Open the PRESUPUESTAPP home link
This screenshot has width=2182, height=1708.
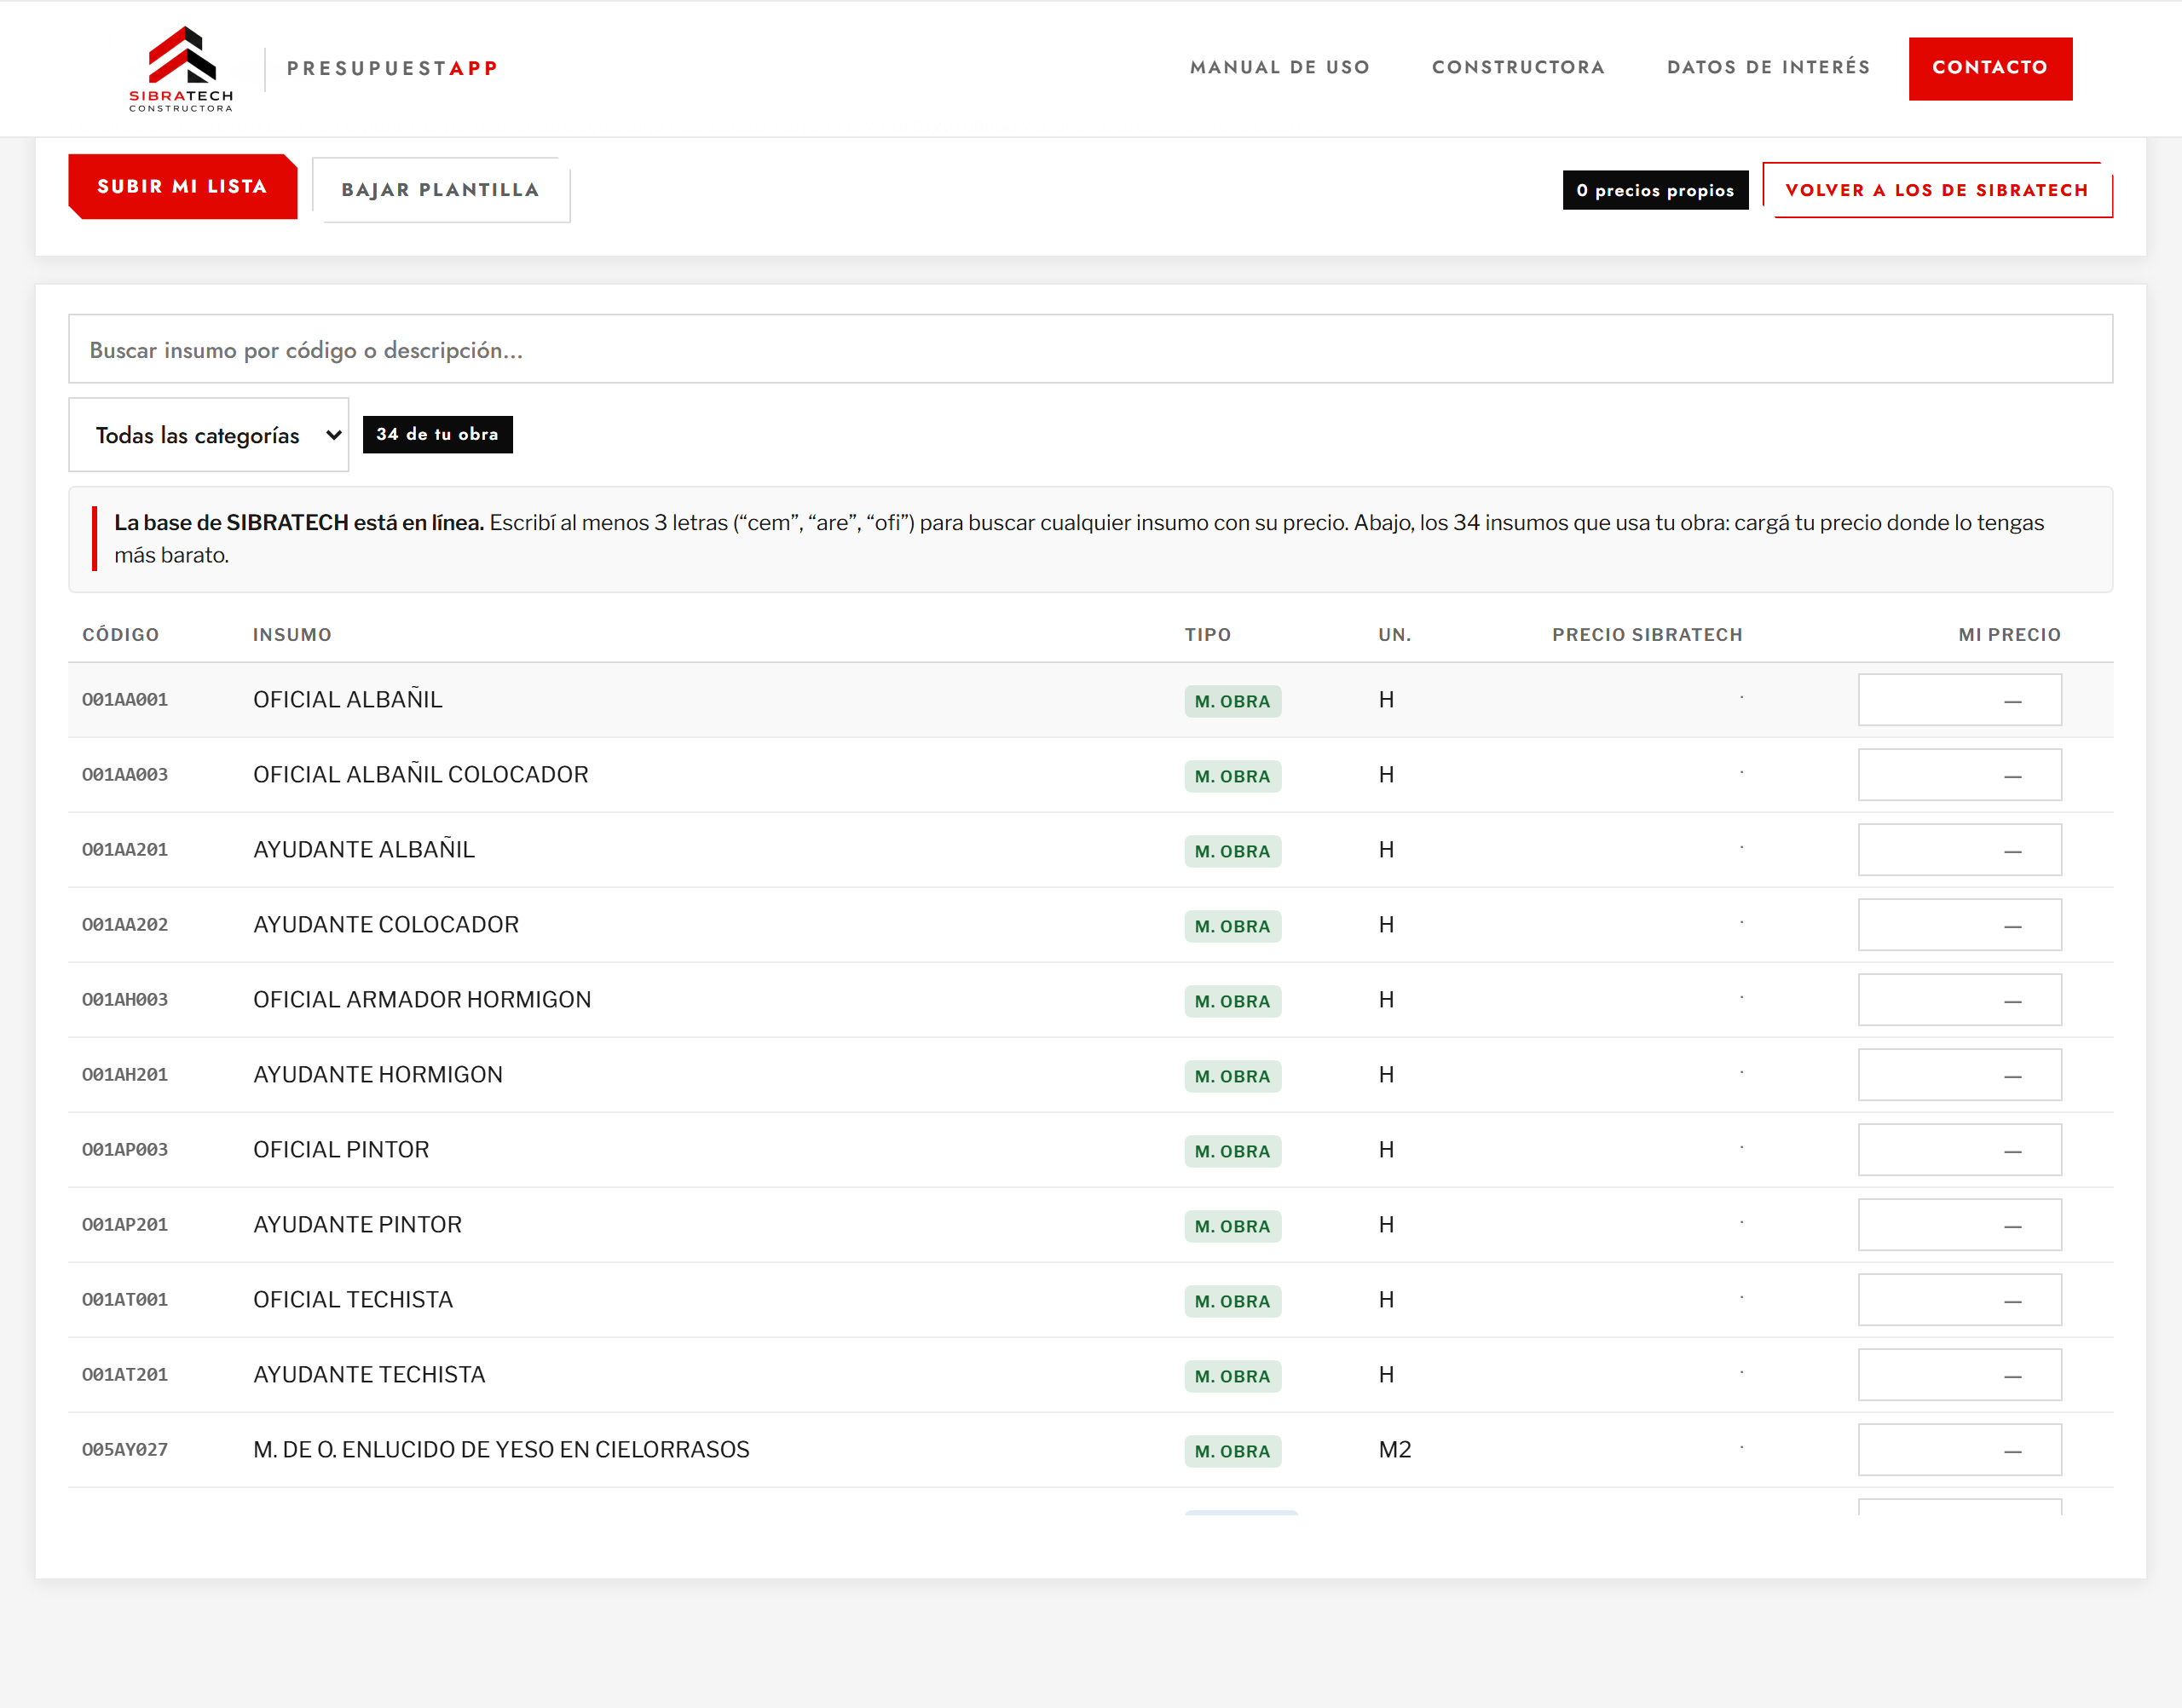(x=393, y=68)
